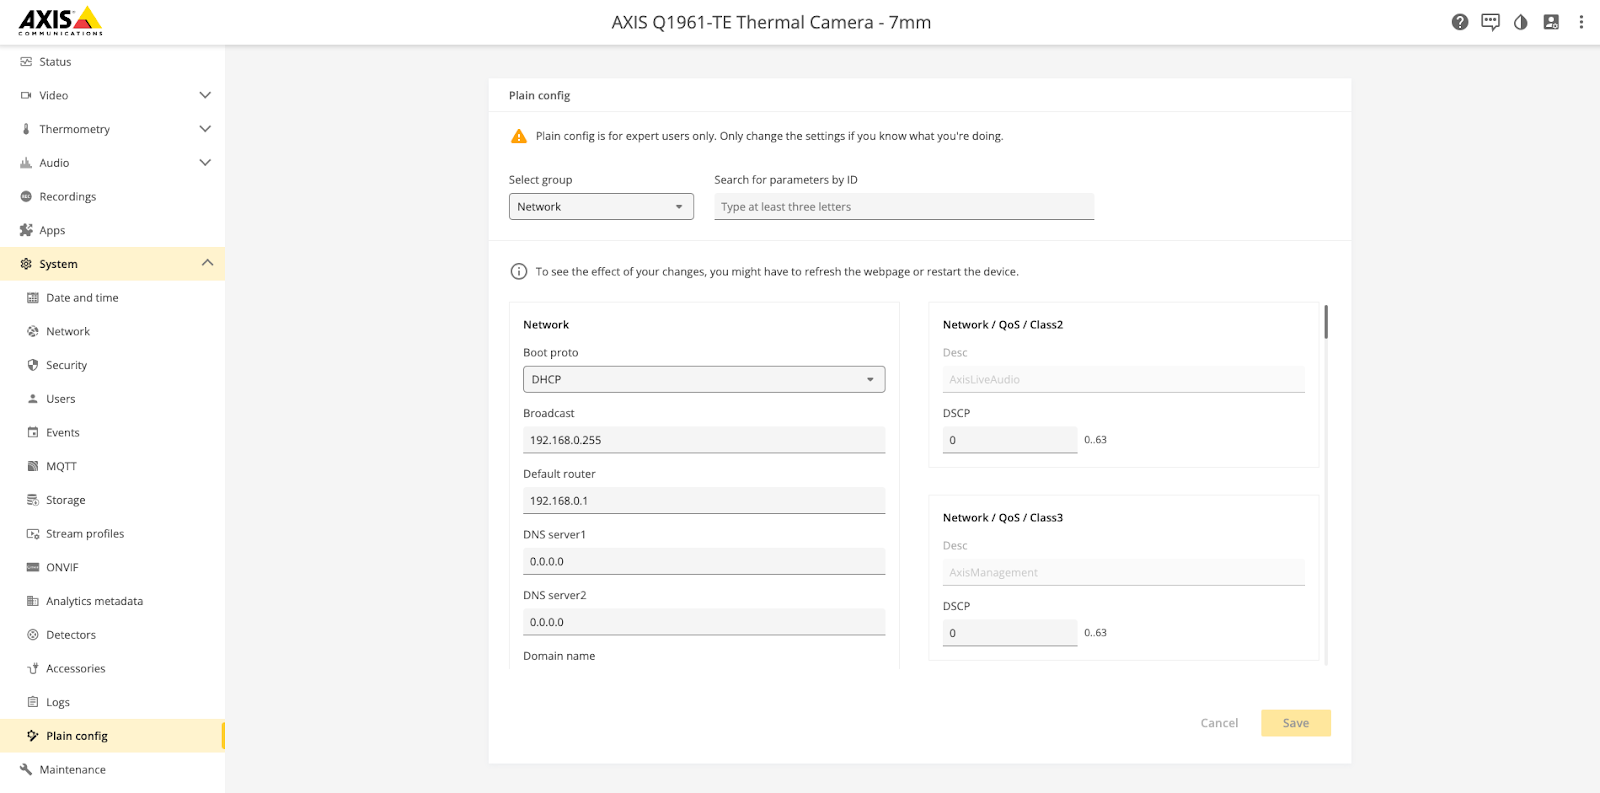Open the Analytics metadata page label
1600x793 pixels.
pos(94,601)
